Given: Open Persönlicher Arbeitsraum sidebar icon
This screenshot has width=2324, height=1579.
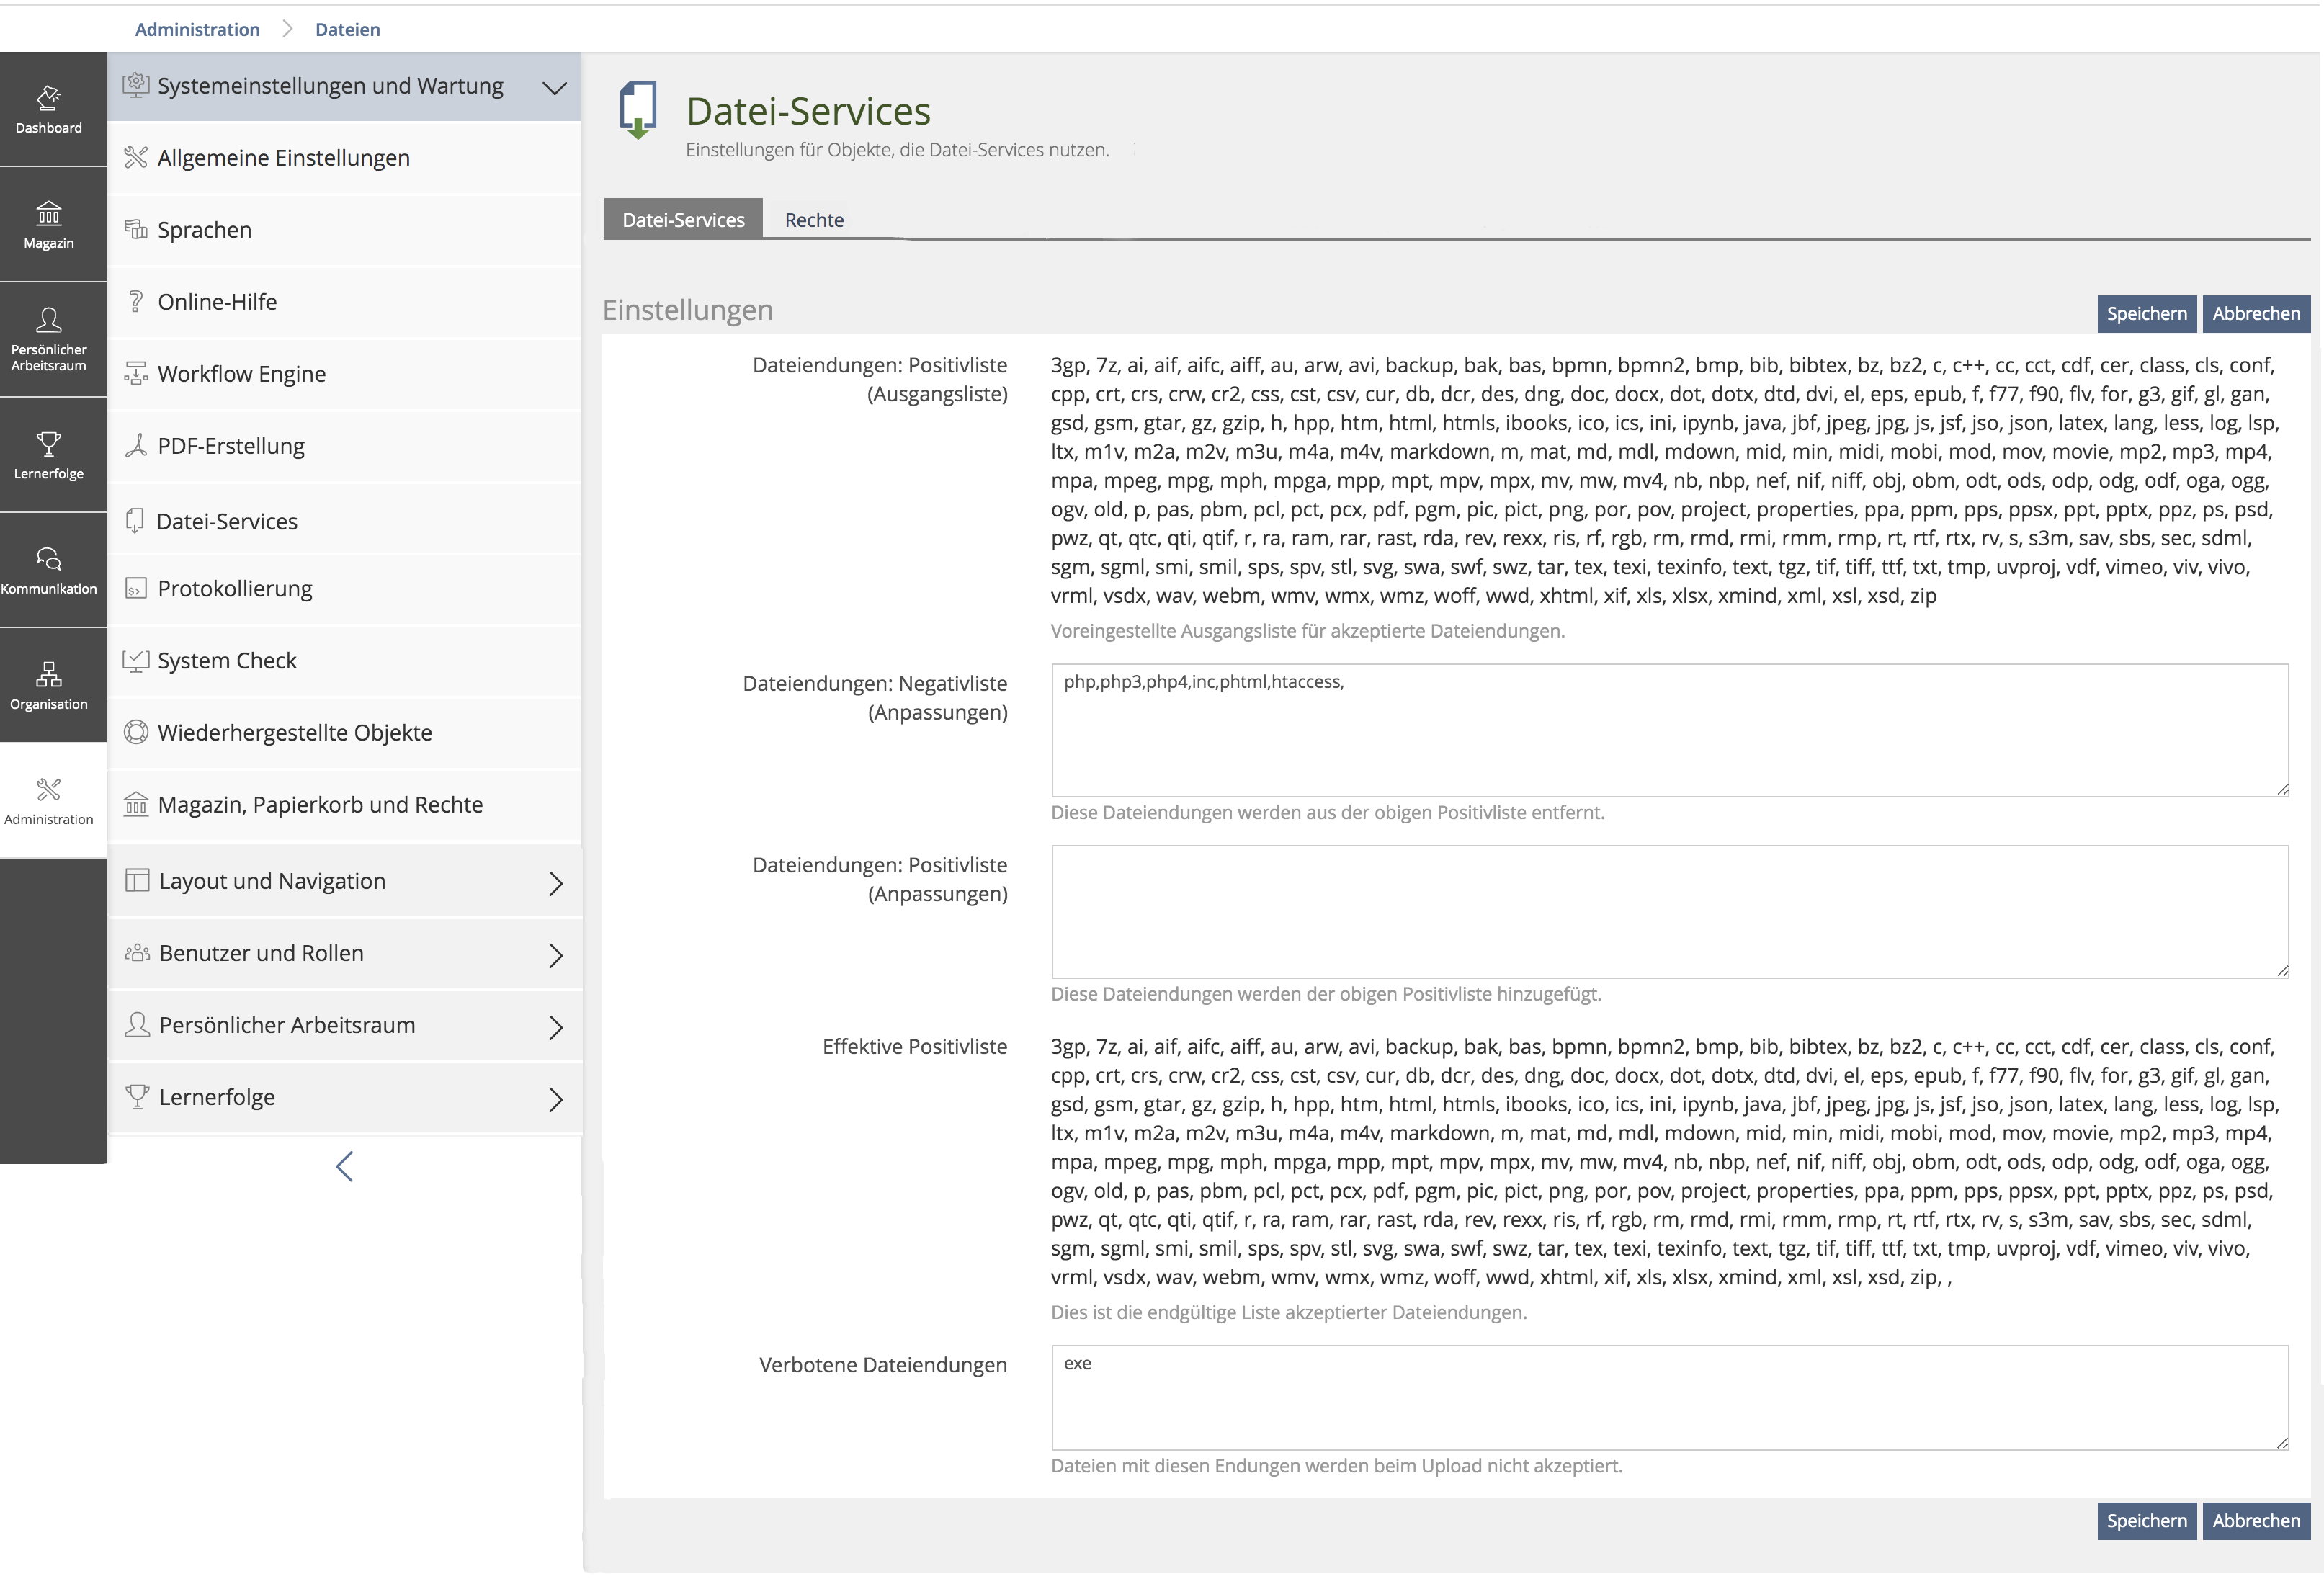Looking at the screenshot, I should click(49, 339).
